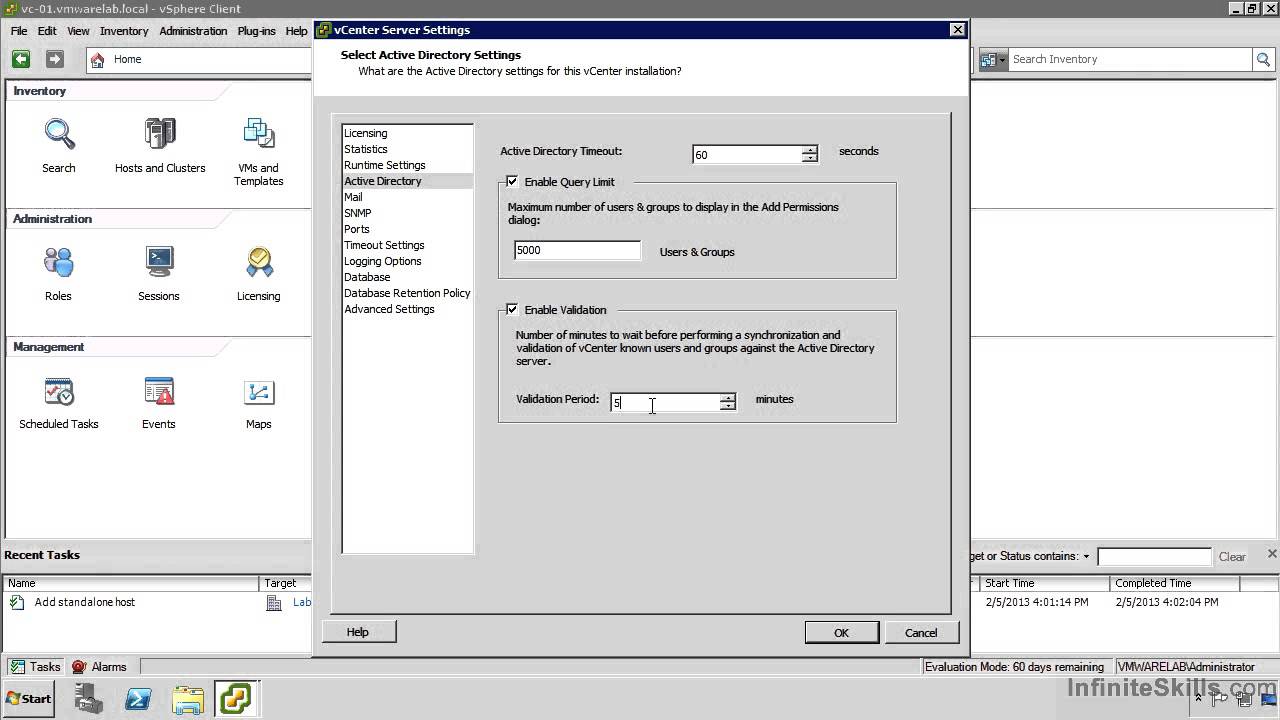This screenshot has width=1280, height=720.
Task: Click the forward navigation arrow
Action: click(55, 59)
